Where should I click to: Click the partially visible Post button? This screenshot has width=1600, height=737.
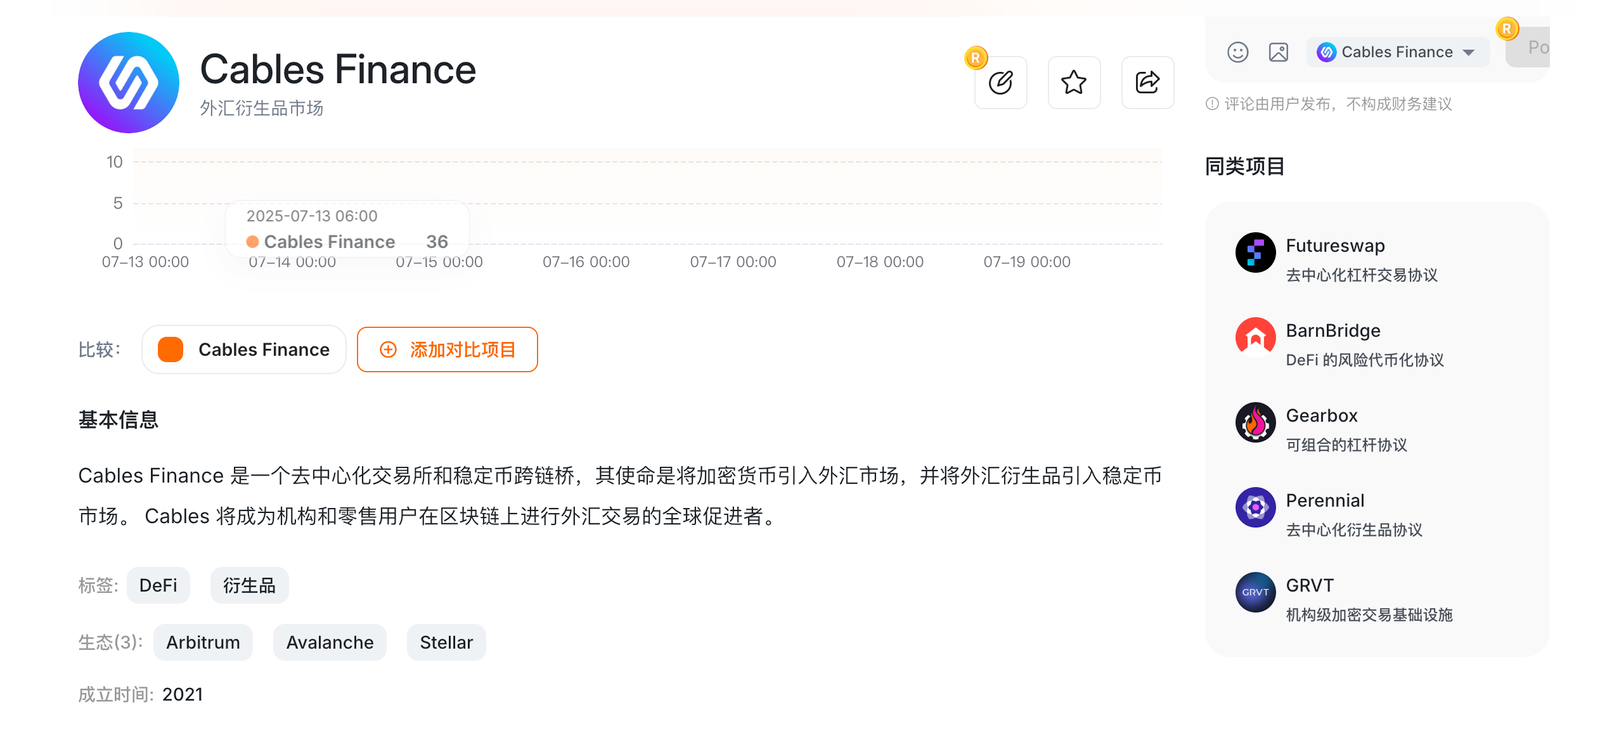[x=1528, y=47]
